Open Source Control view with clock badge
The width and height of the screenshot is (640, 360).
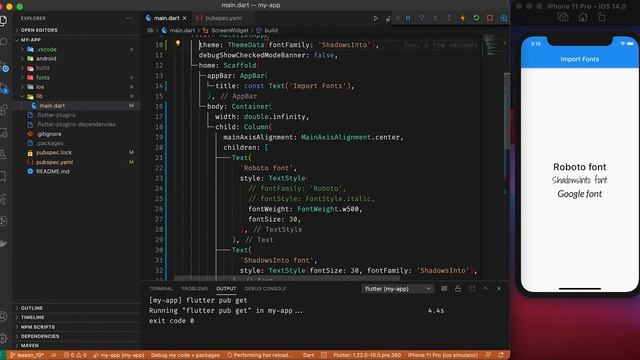click(x=4, y=67)
